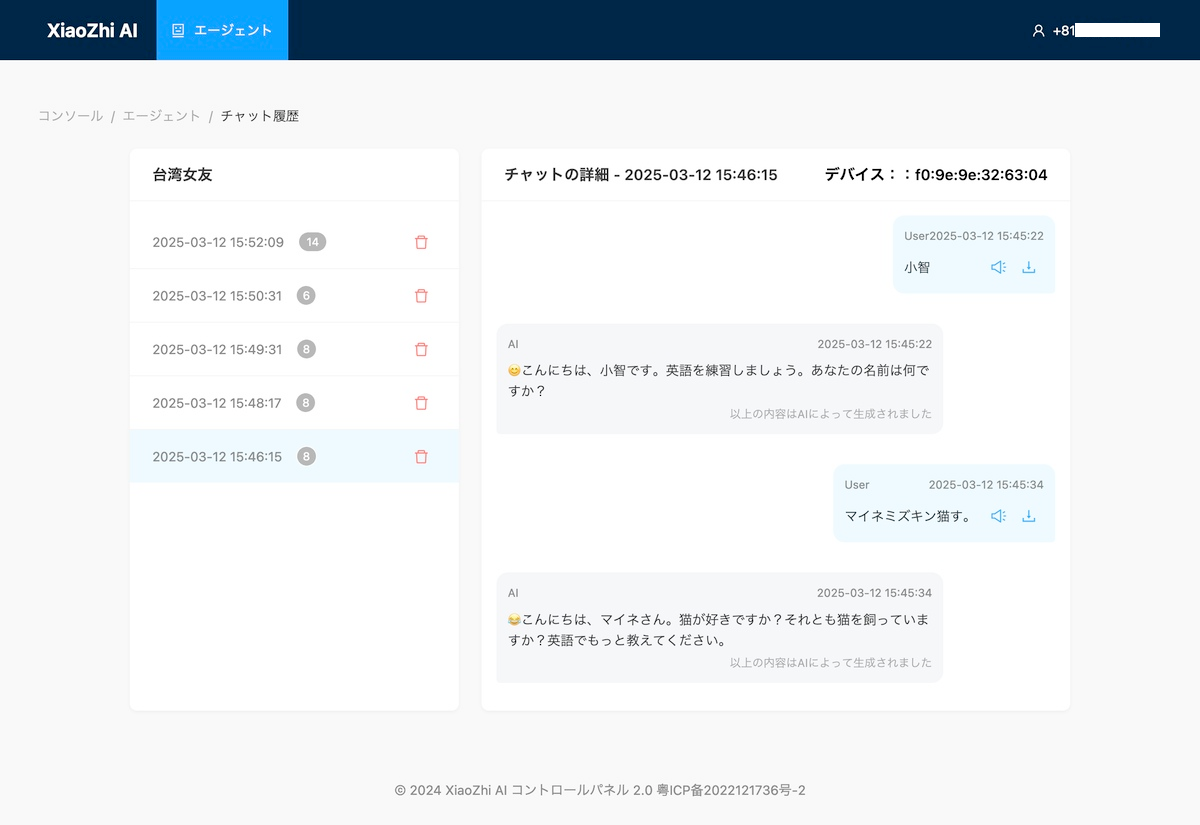The image size is (1200, 825).
Task: Go to エージェント breadcrumb link
Action: pos(162,116)
